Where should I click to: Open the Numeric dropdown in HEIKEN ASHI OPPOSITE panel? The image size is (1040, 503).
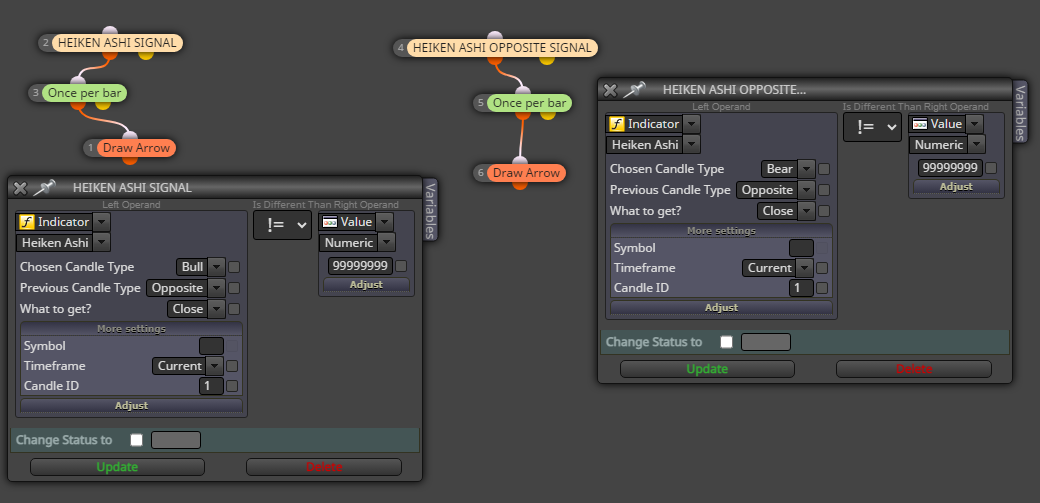click(976, 145)
